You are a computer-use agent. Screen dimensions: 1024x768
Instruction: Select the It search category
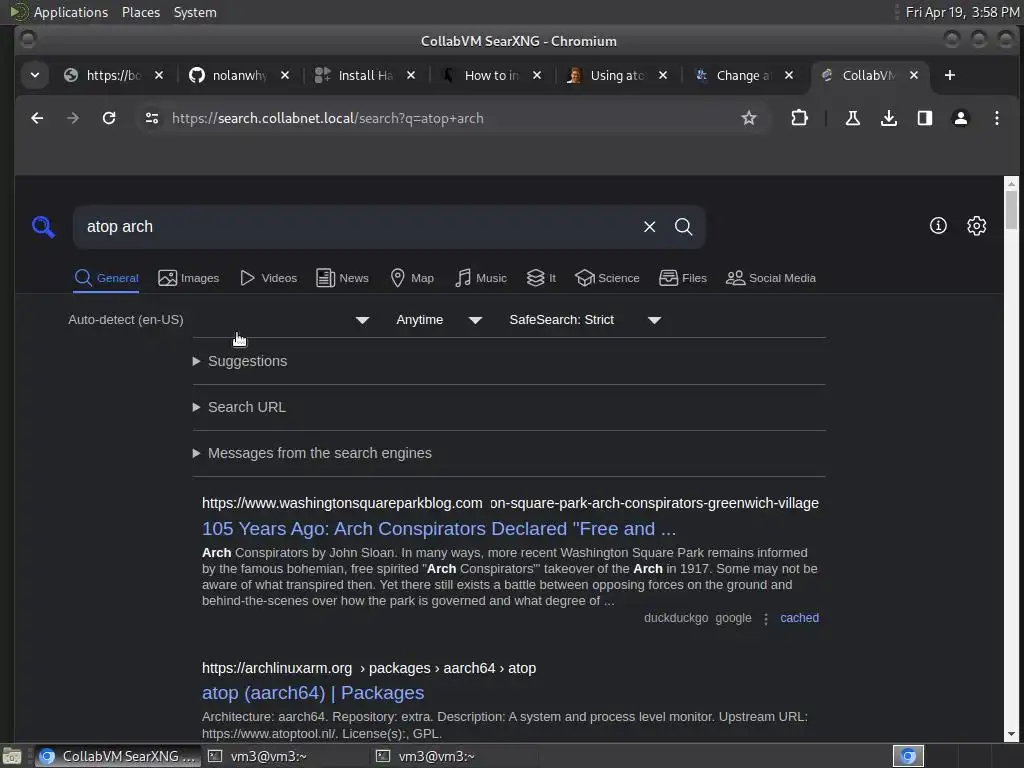tap(541, 278)
